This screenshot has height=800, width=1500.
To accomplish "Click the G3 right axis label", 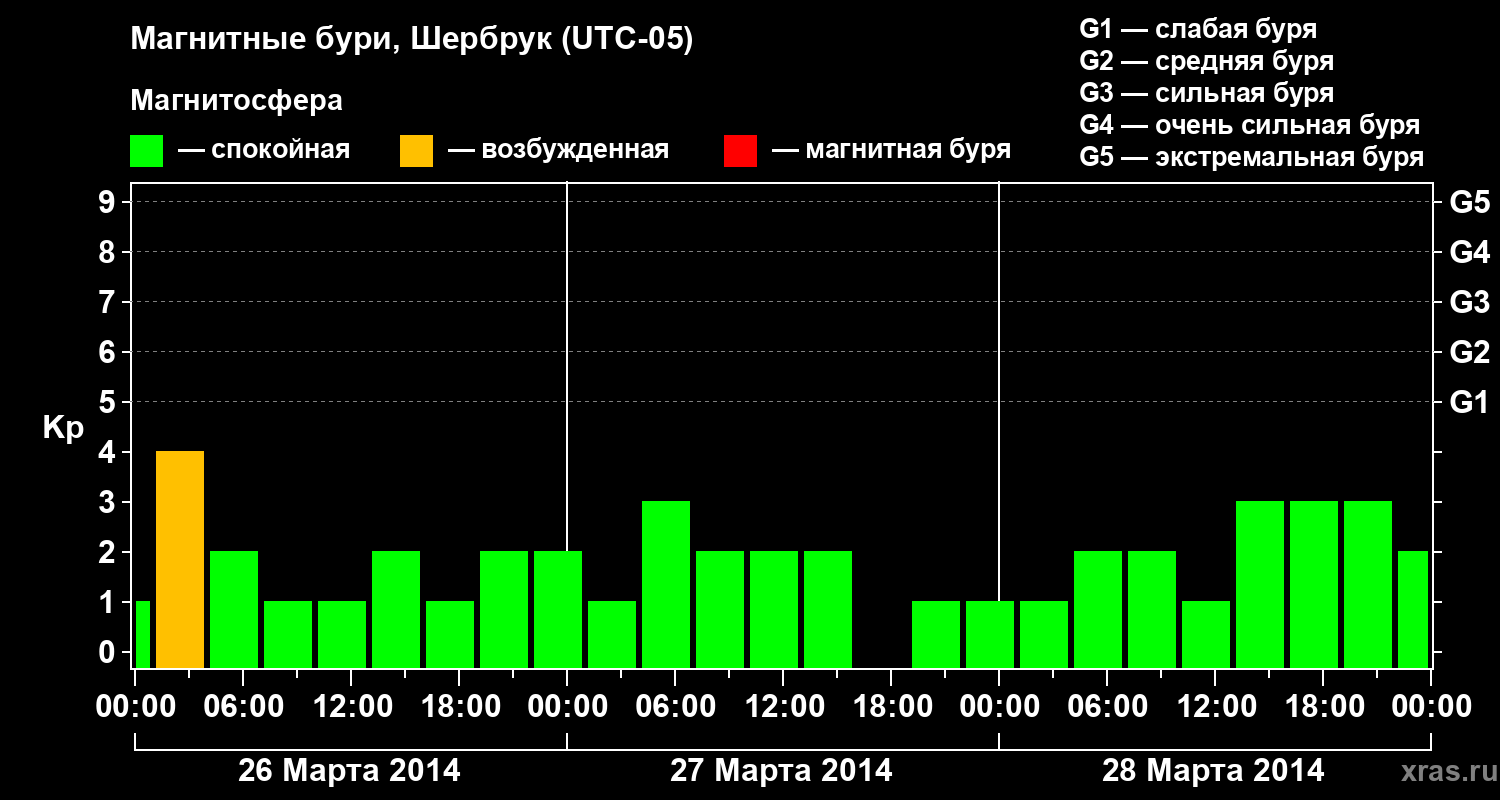I will 1469,302.
